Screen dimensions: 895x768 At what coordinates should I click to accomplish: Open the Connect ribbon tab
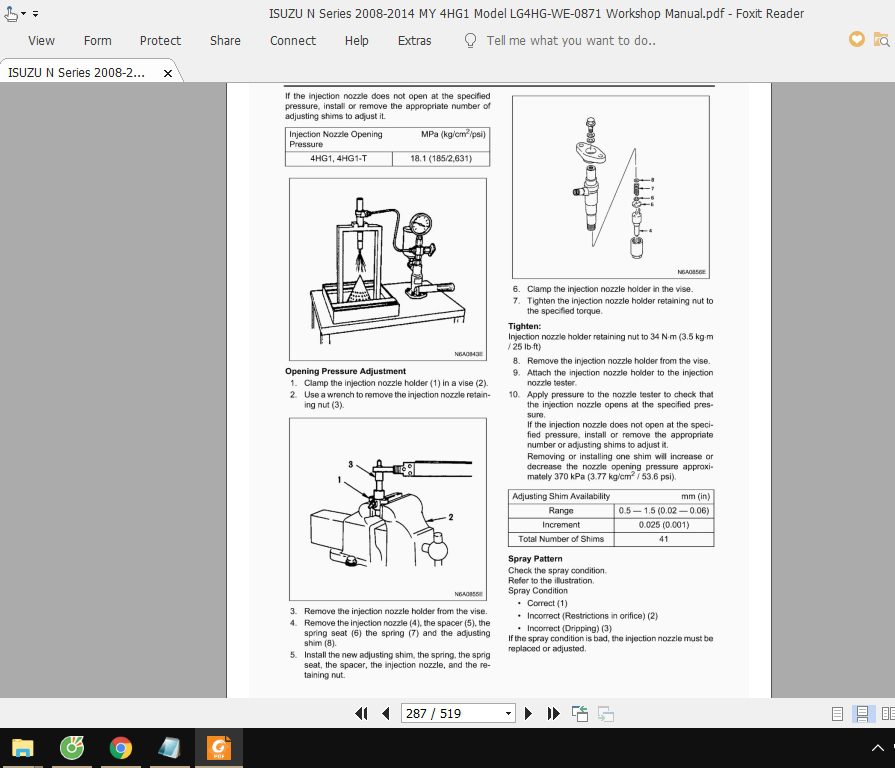293,41
